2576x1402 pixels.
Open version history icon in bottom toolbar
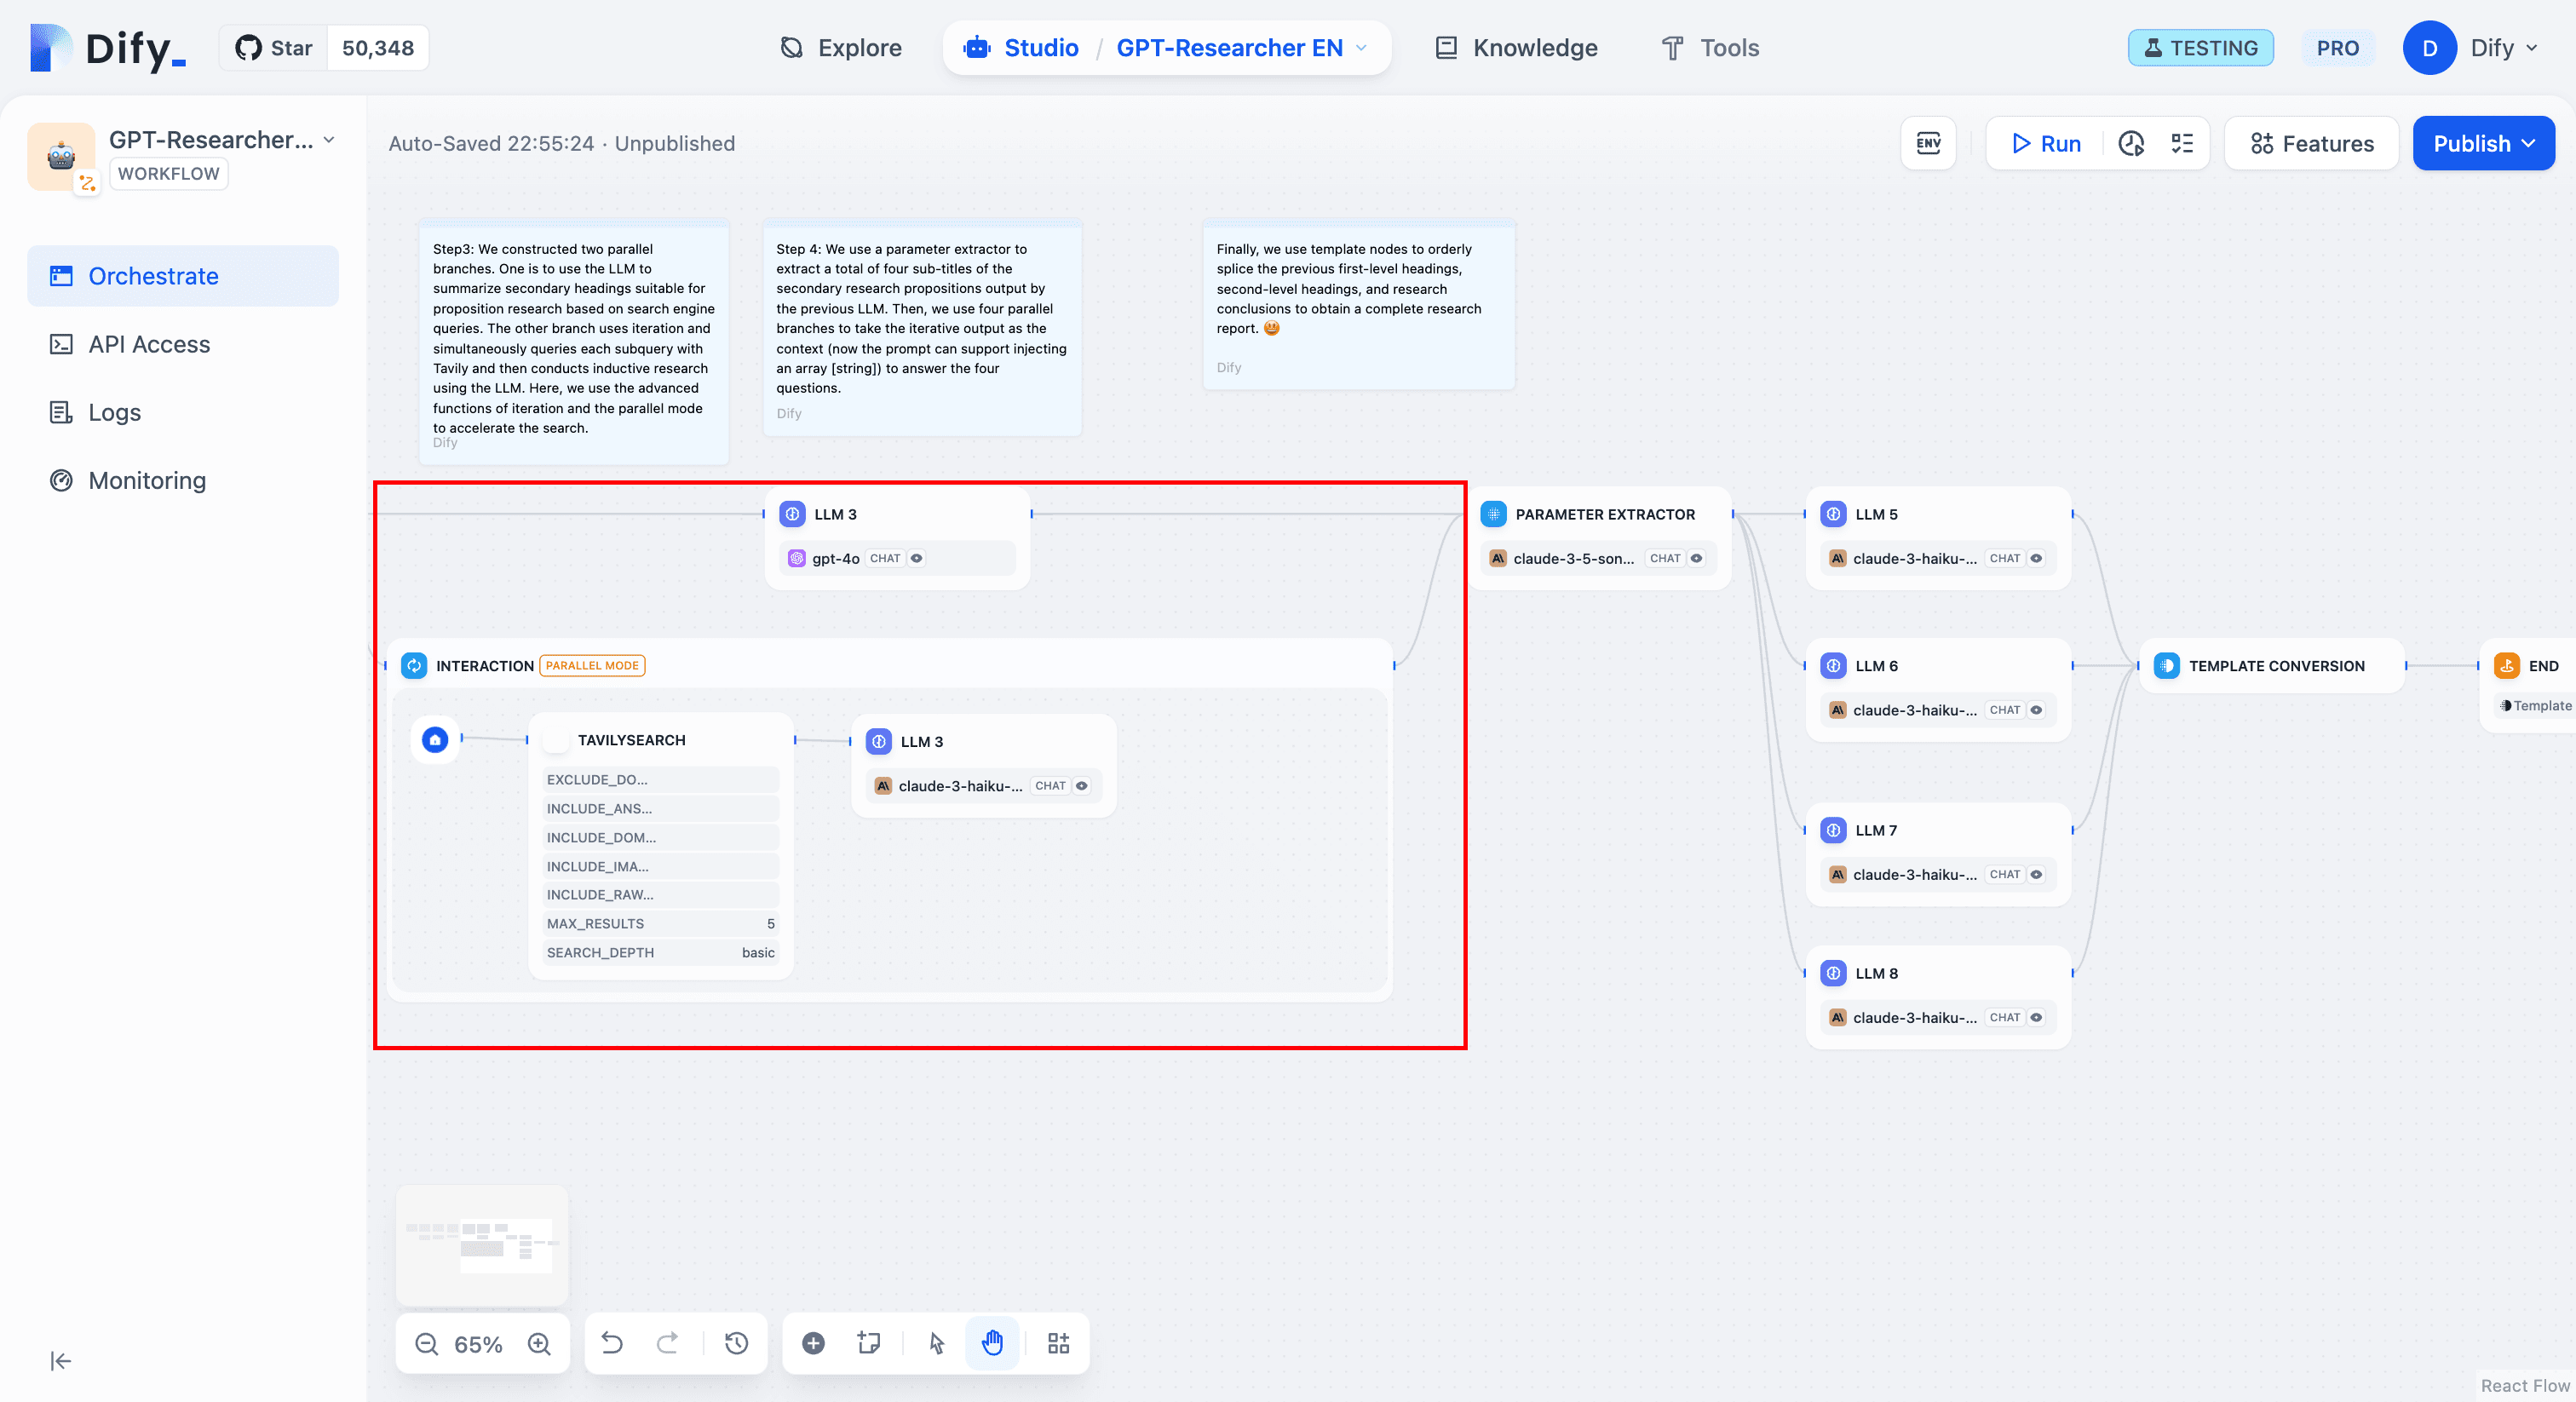coord(736,1343)
